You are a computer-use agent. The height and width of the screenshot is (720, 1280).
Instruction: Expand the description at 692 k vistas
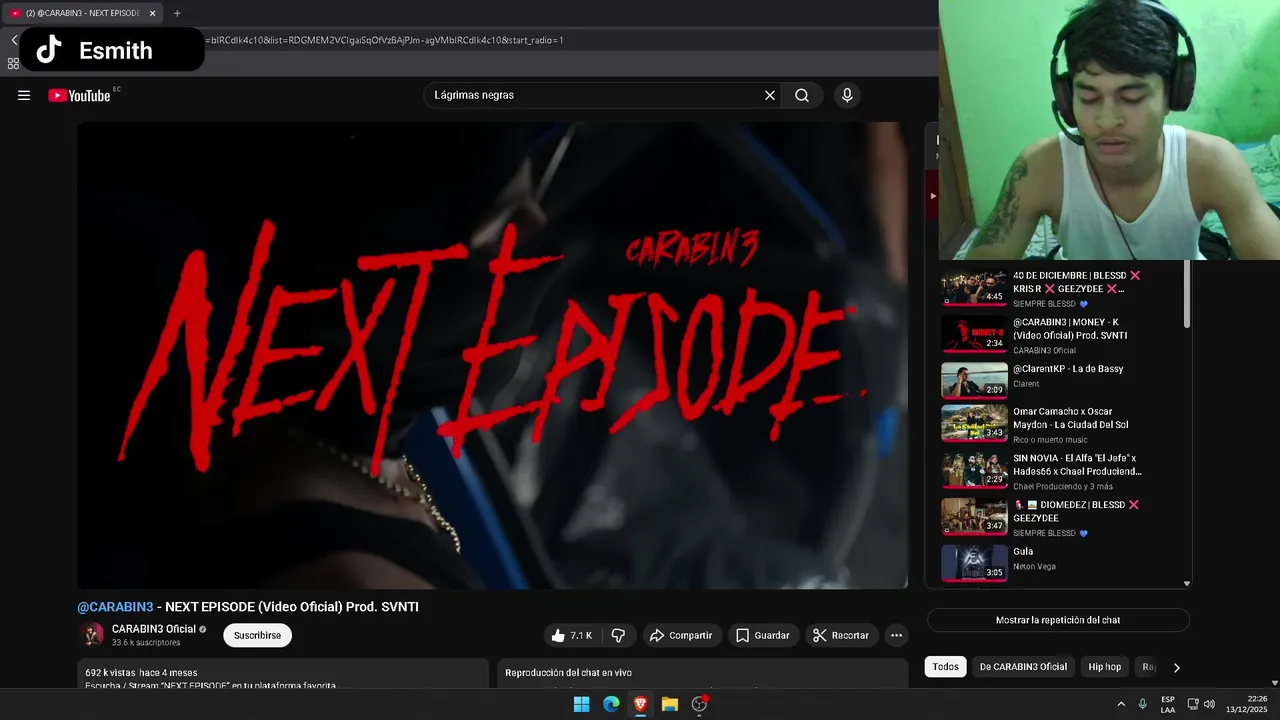click(283, 674)
